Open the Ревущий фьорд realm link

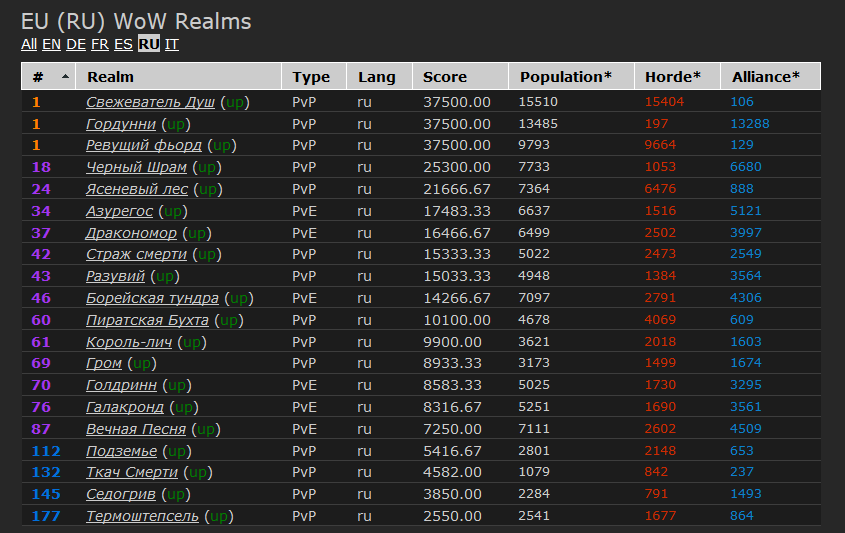tap(144, 145)
